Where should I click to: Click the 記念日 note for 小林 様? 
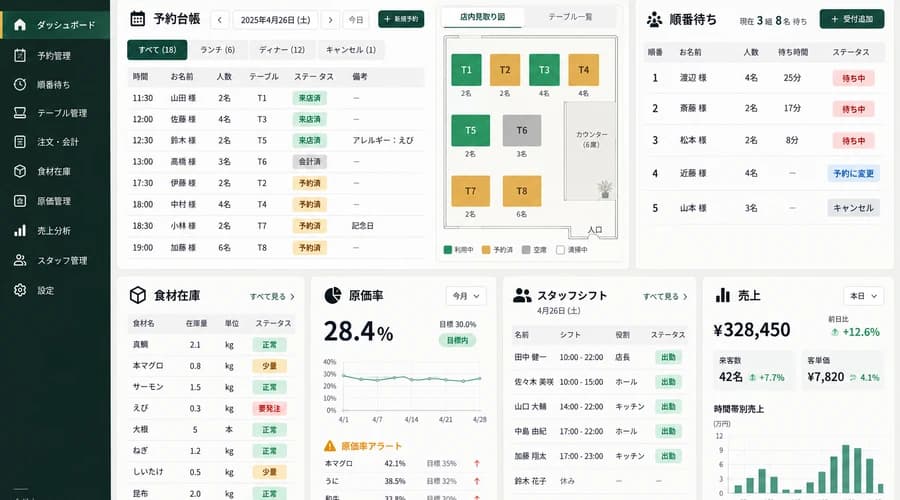[x=363, y=226]
